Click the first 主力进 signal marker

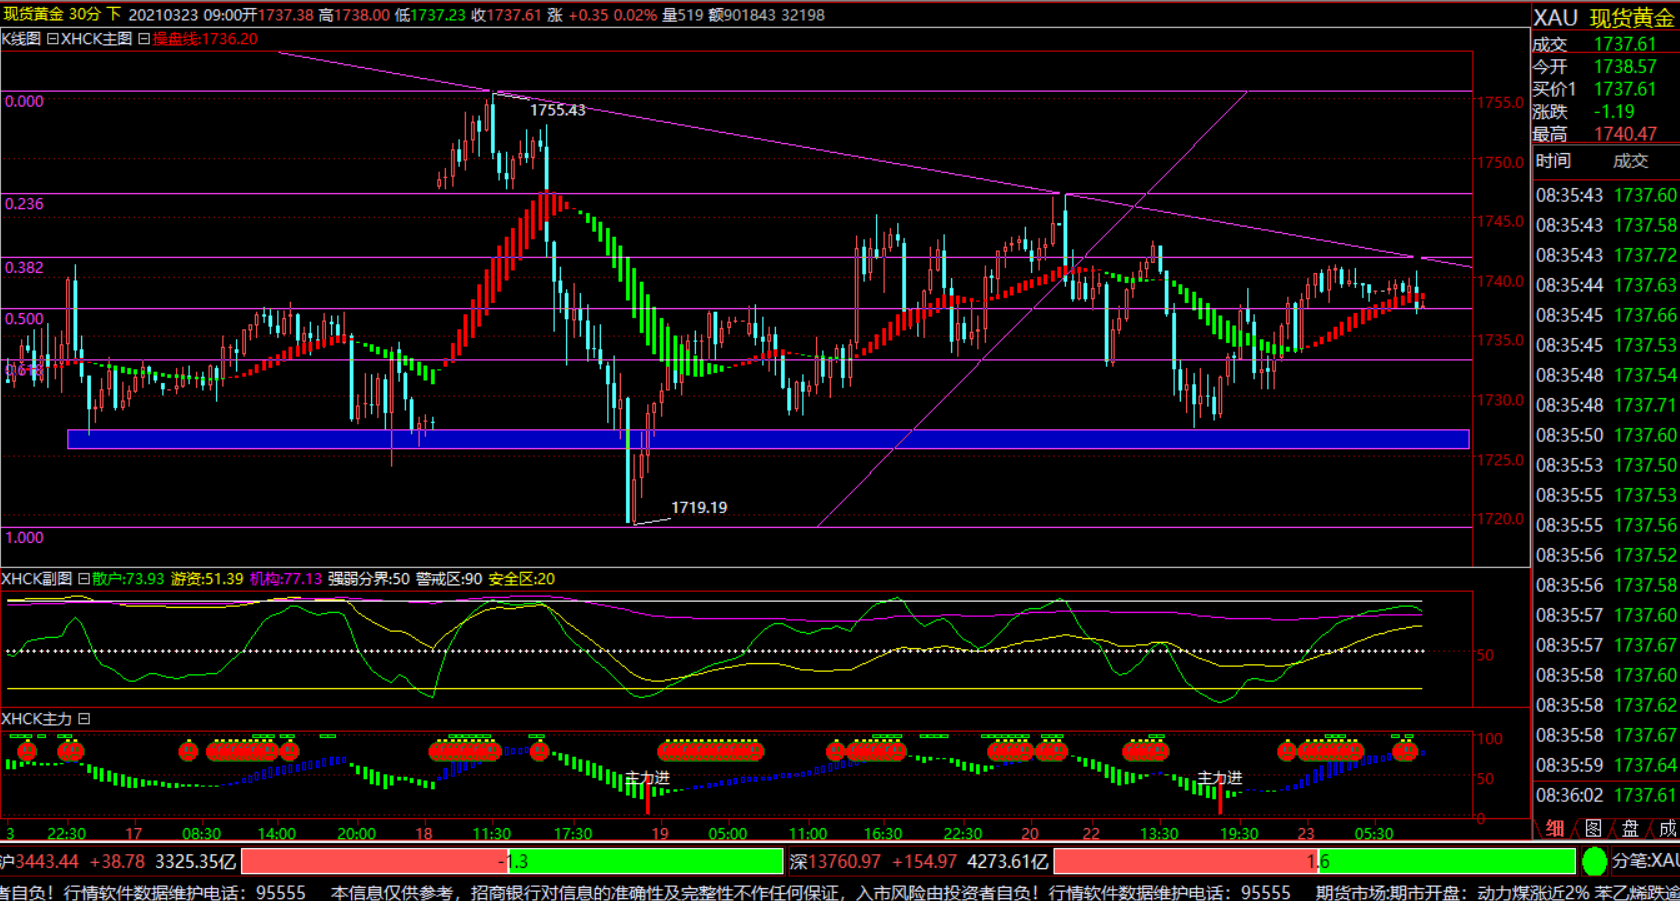[647, 778]
